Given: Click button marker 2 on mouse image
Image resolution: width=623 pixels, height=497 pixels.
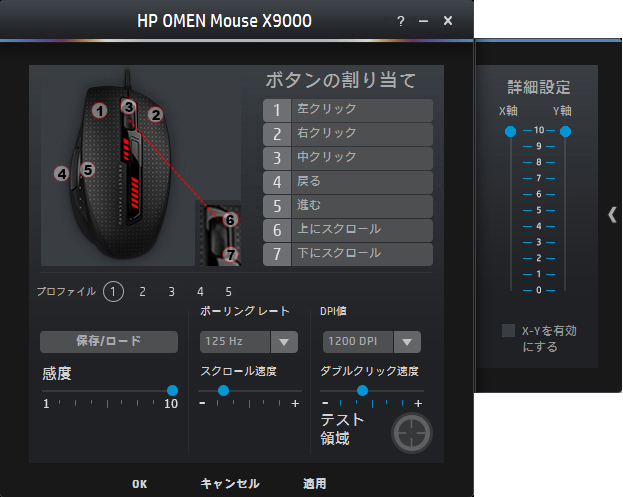Looking at the screenshot, I should click(156, 115).
